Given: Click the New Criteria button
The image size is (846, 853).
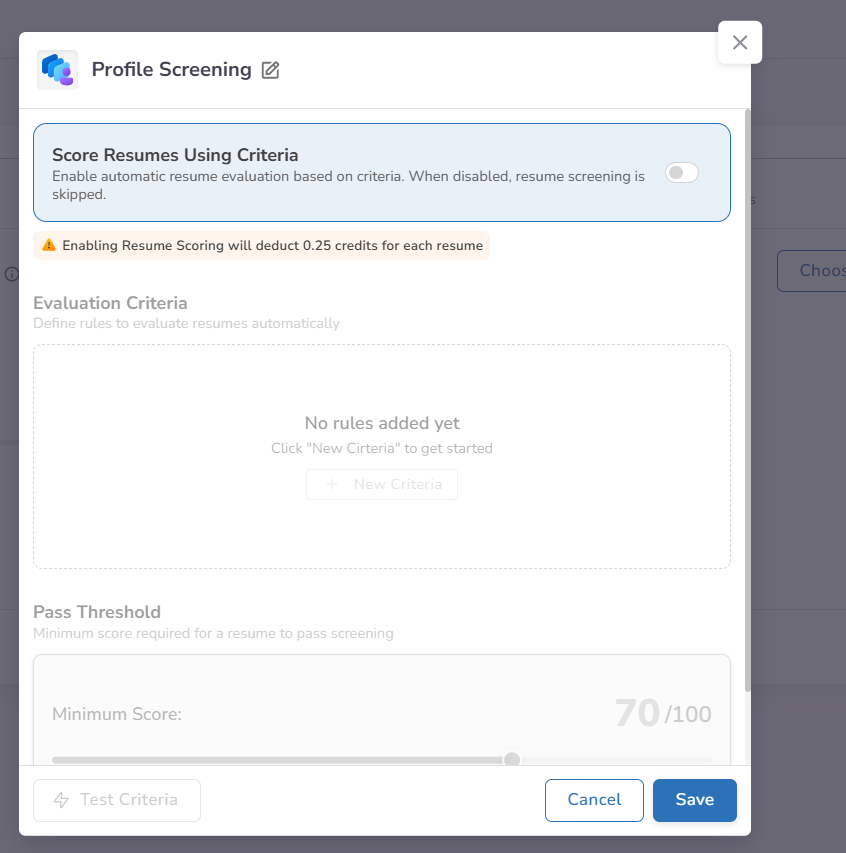Looking at the screenshot, I should coord(382,484).
